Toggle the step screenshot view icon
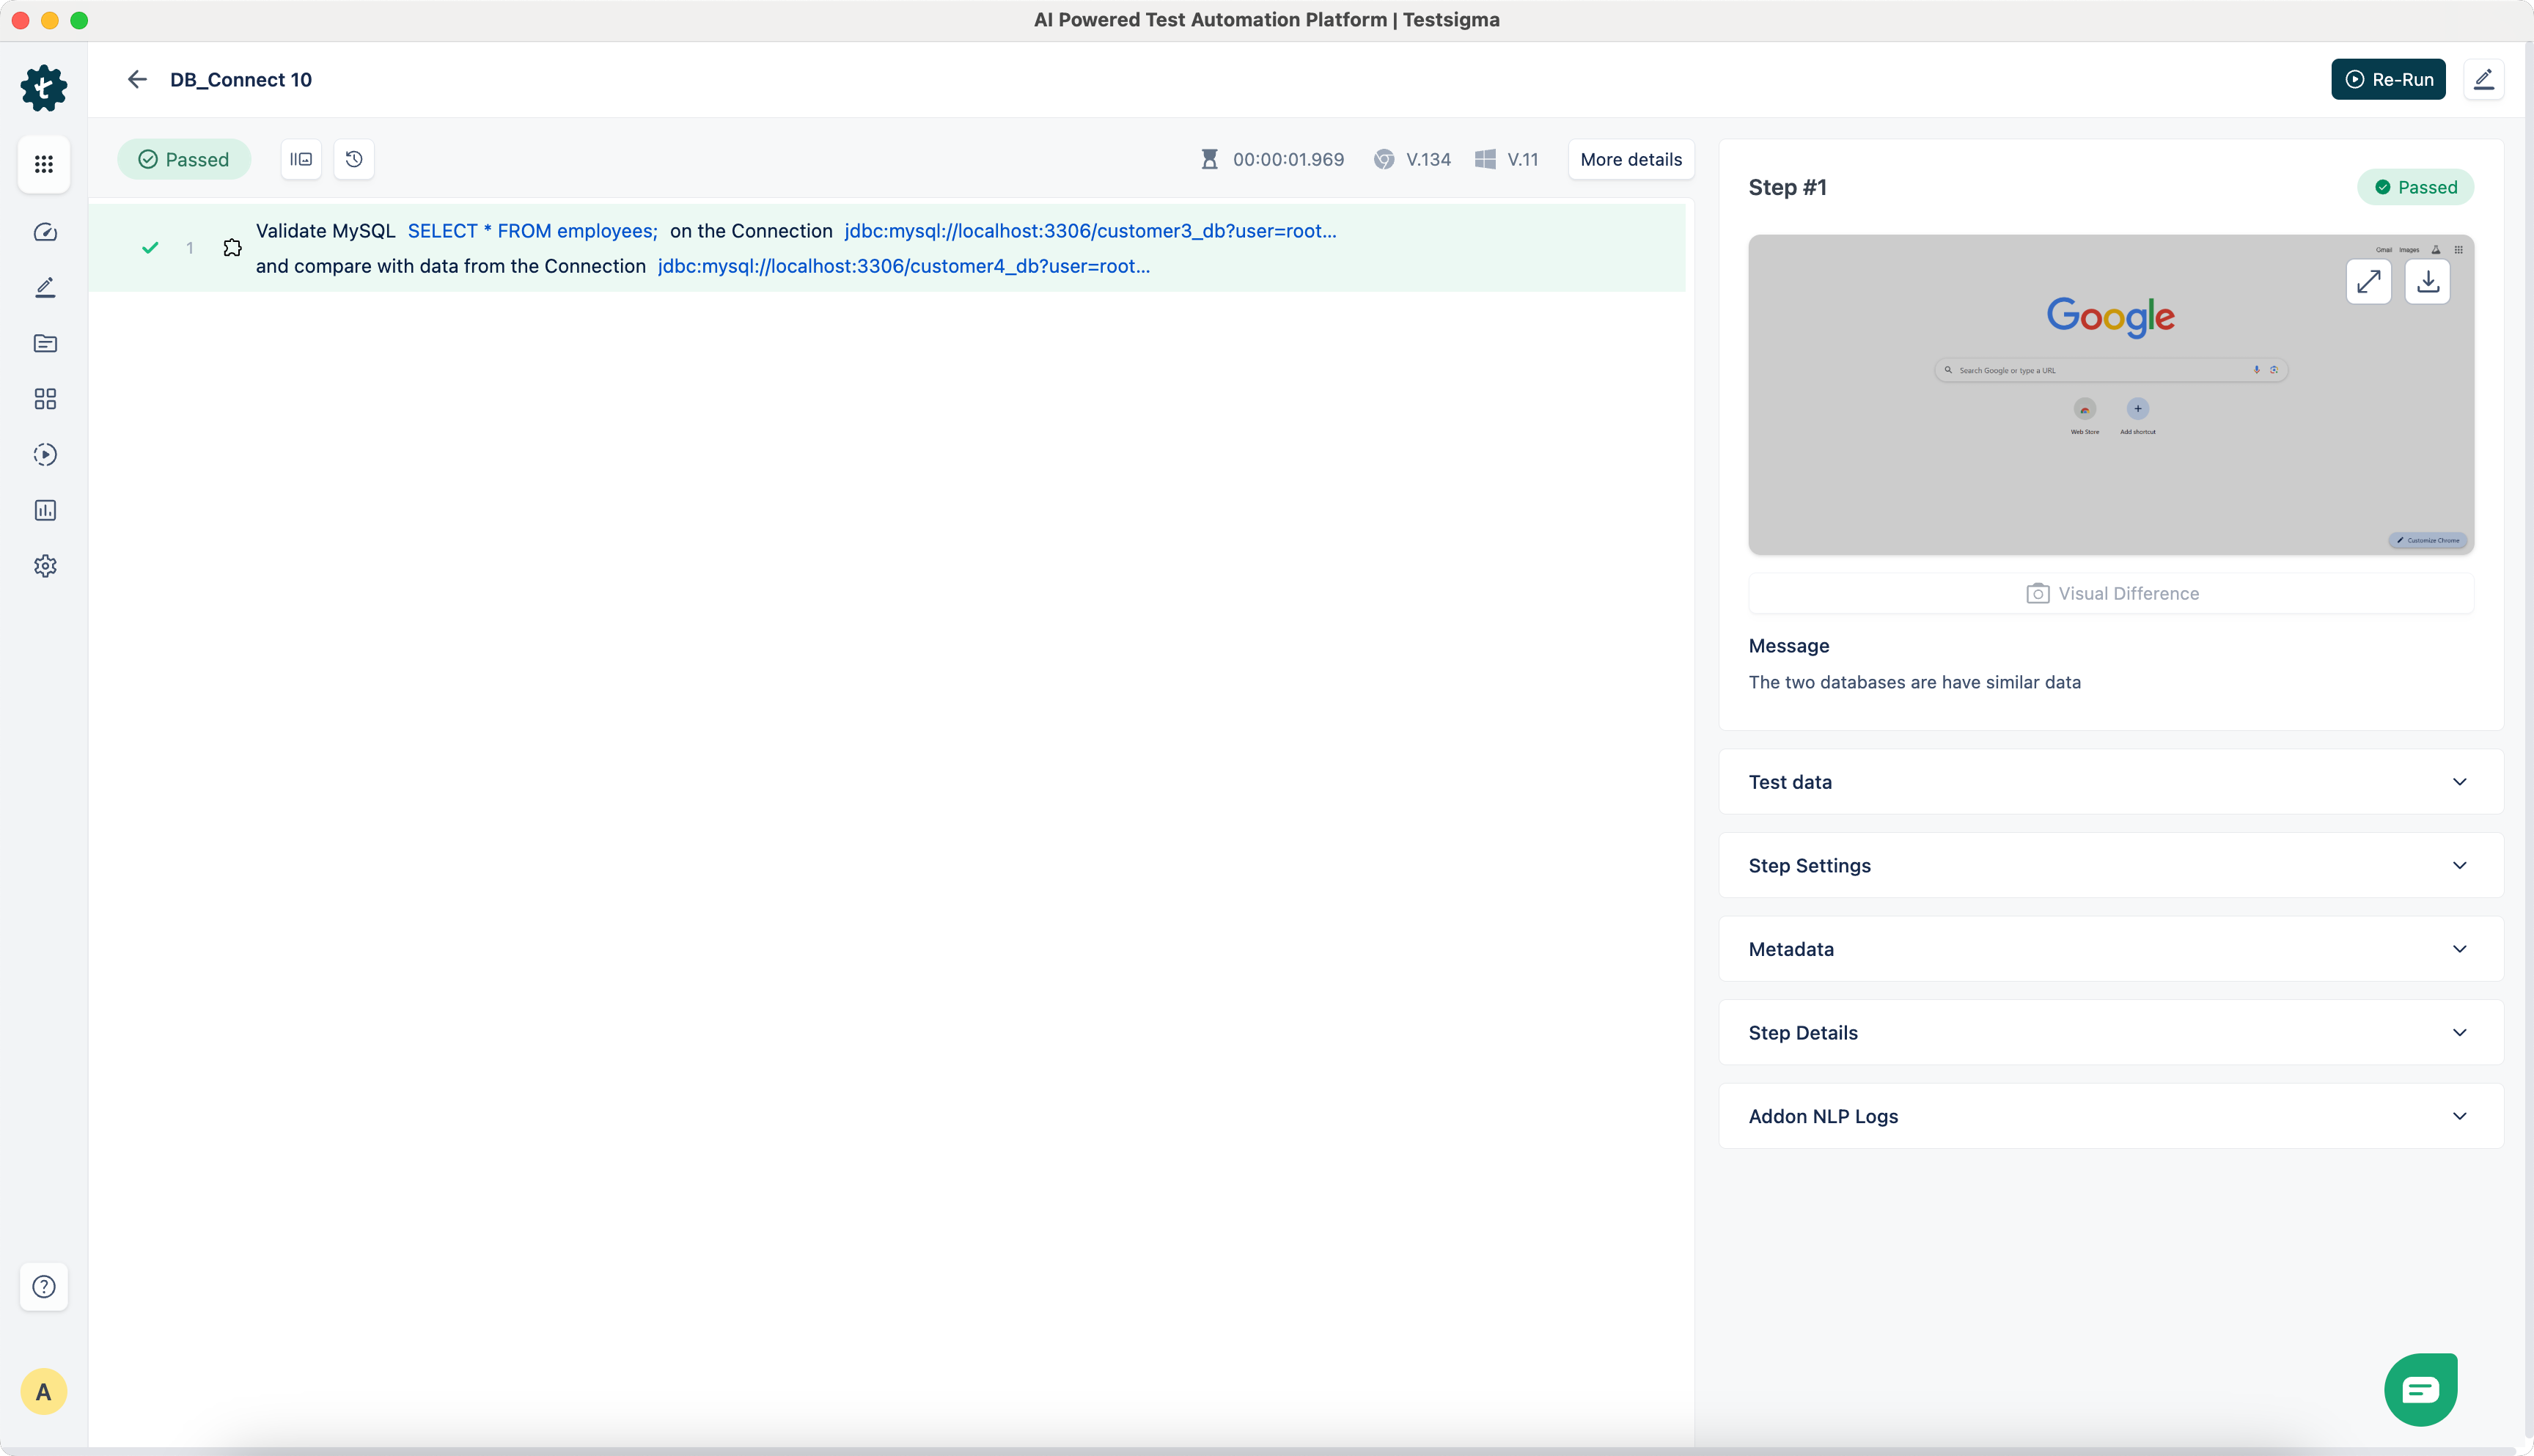 [301, 159]
